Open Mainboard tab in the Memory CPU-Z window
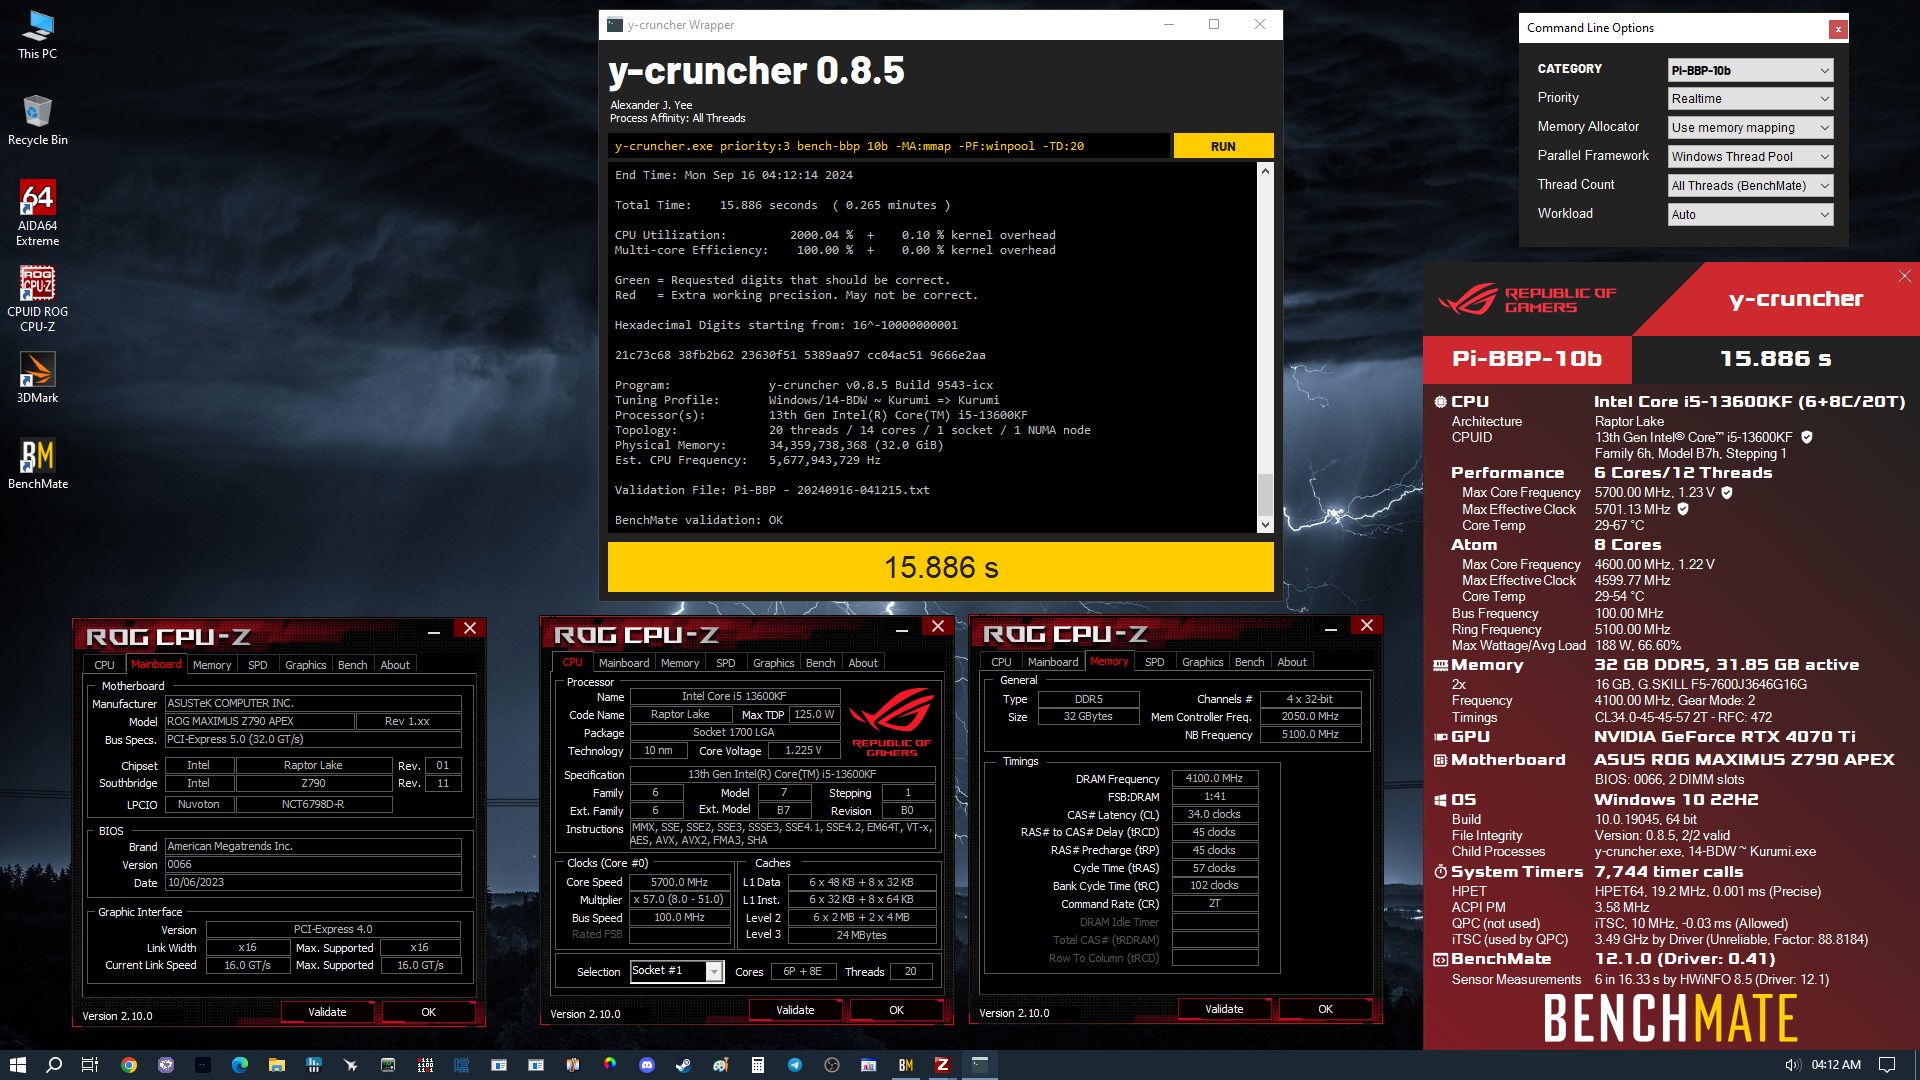 point(1053,662)
